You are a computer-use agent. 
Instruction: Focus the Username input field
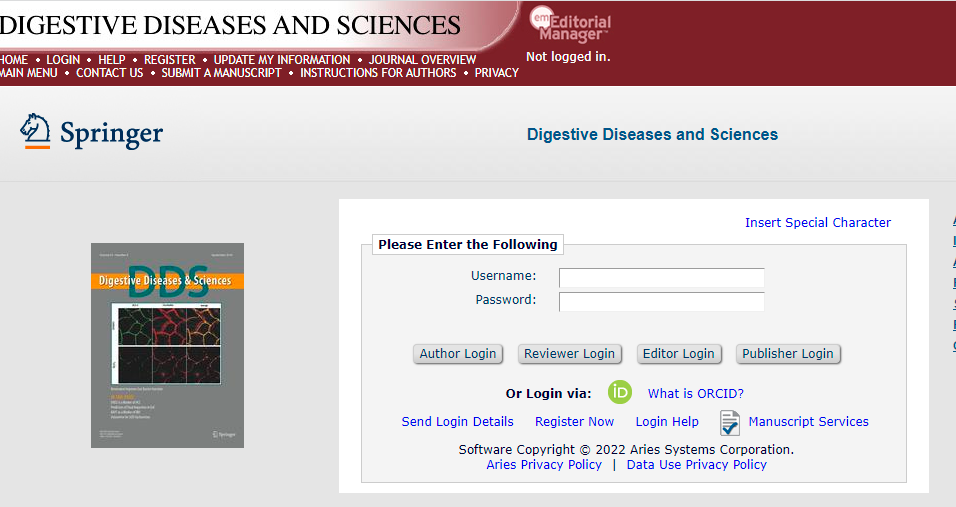pos(661,277)
